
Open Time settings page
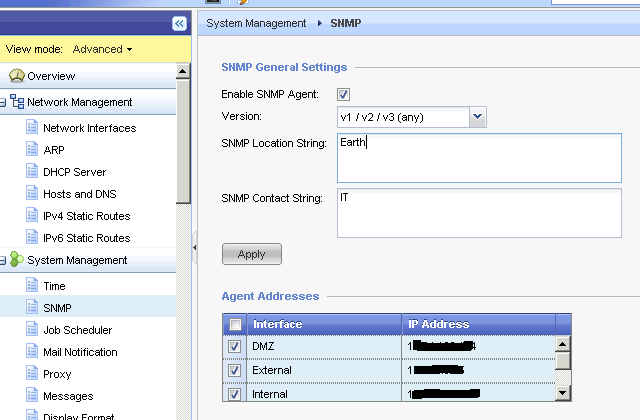pos(54,286)
